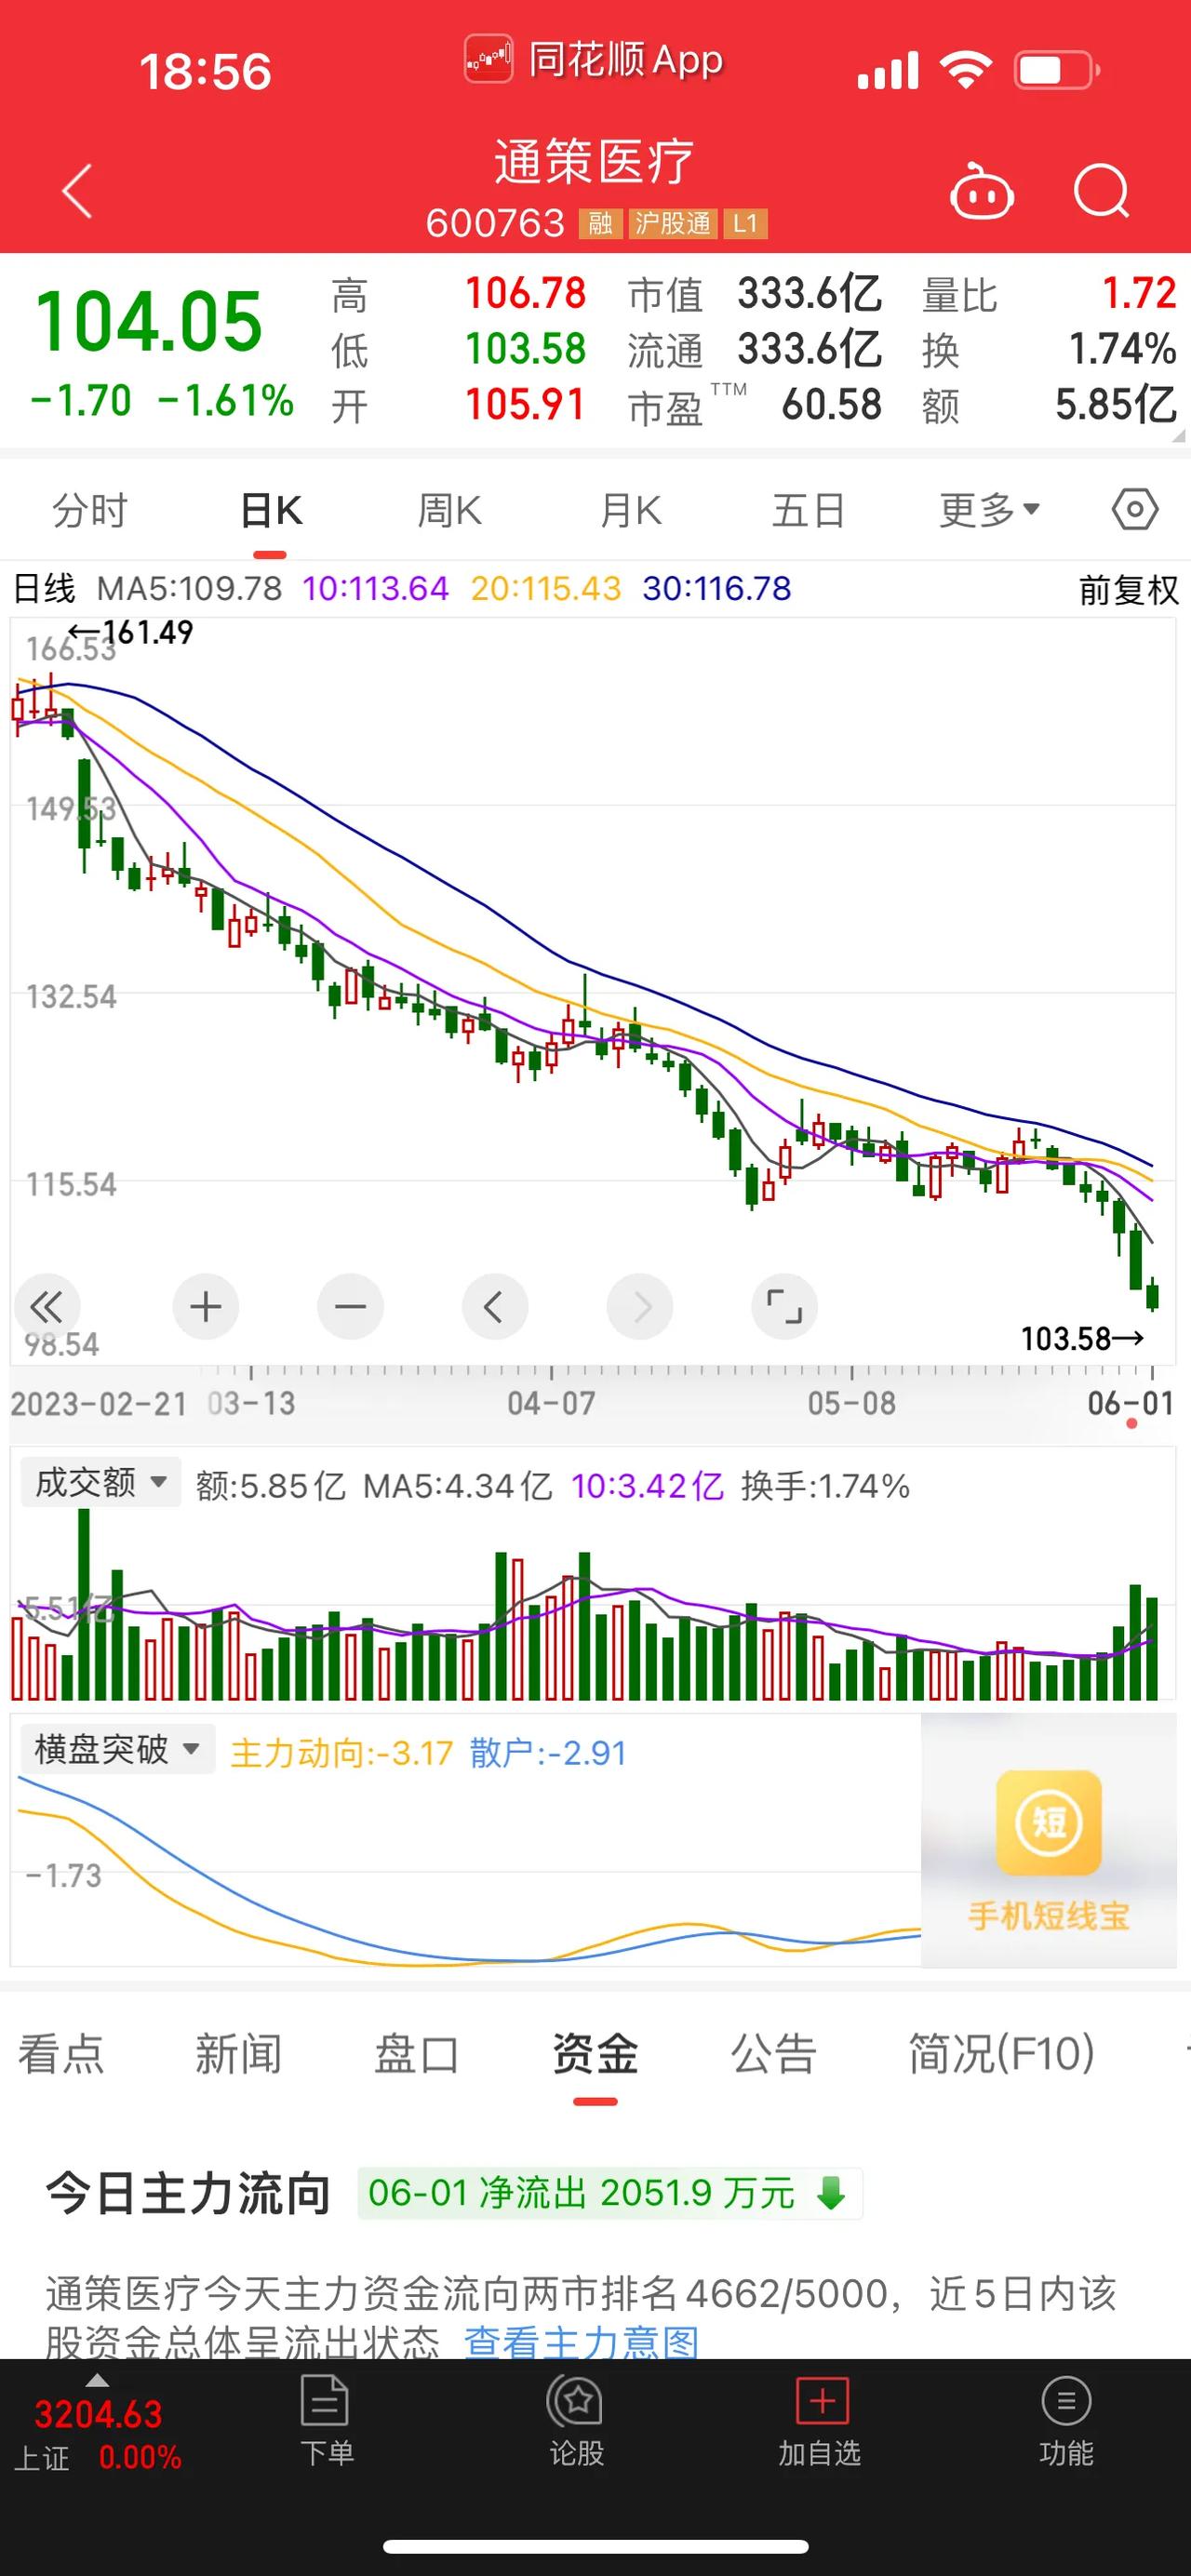Expand more quote details corner triangle
This screenshot has width=1191, height=2576.
pyautogui.click(x=1177, y=436)
